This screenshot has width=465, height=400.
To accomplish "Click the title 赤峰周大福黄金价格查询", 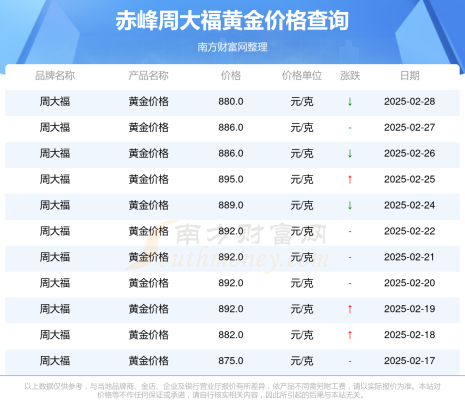I will 232,21.
